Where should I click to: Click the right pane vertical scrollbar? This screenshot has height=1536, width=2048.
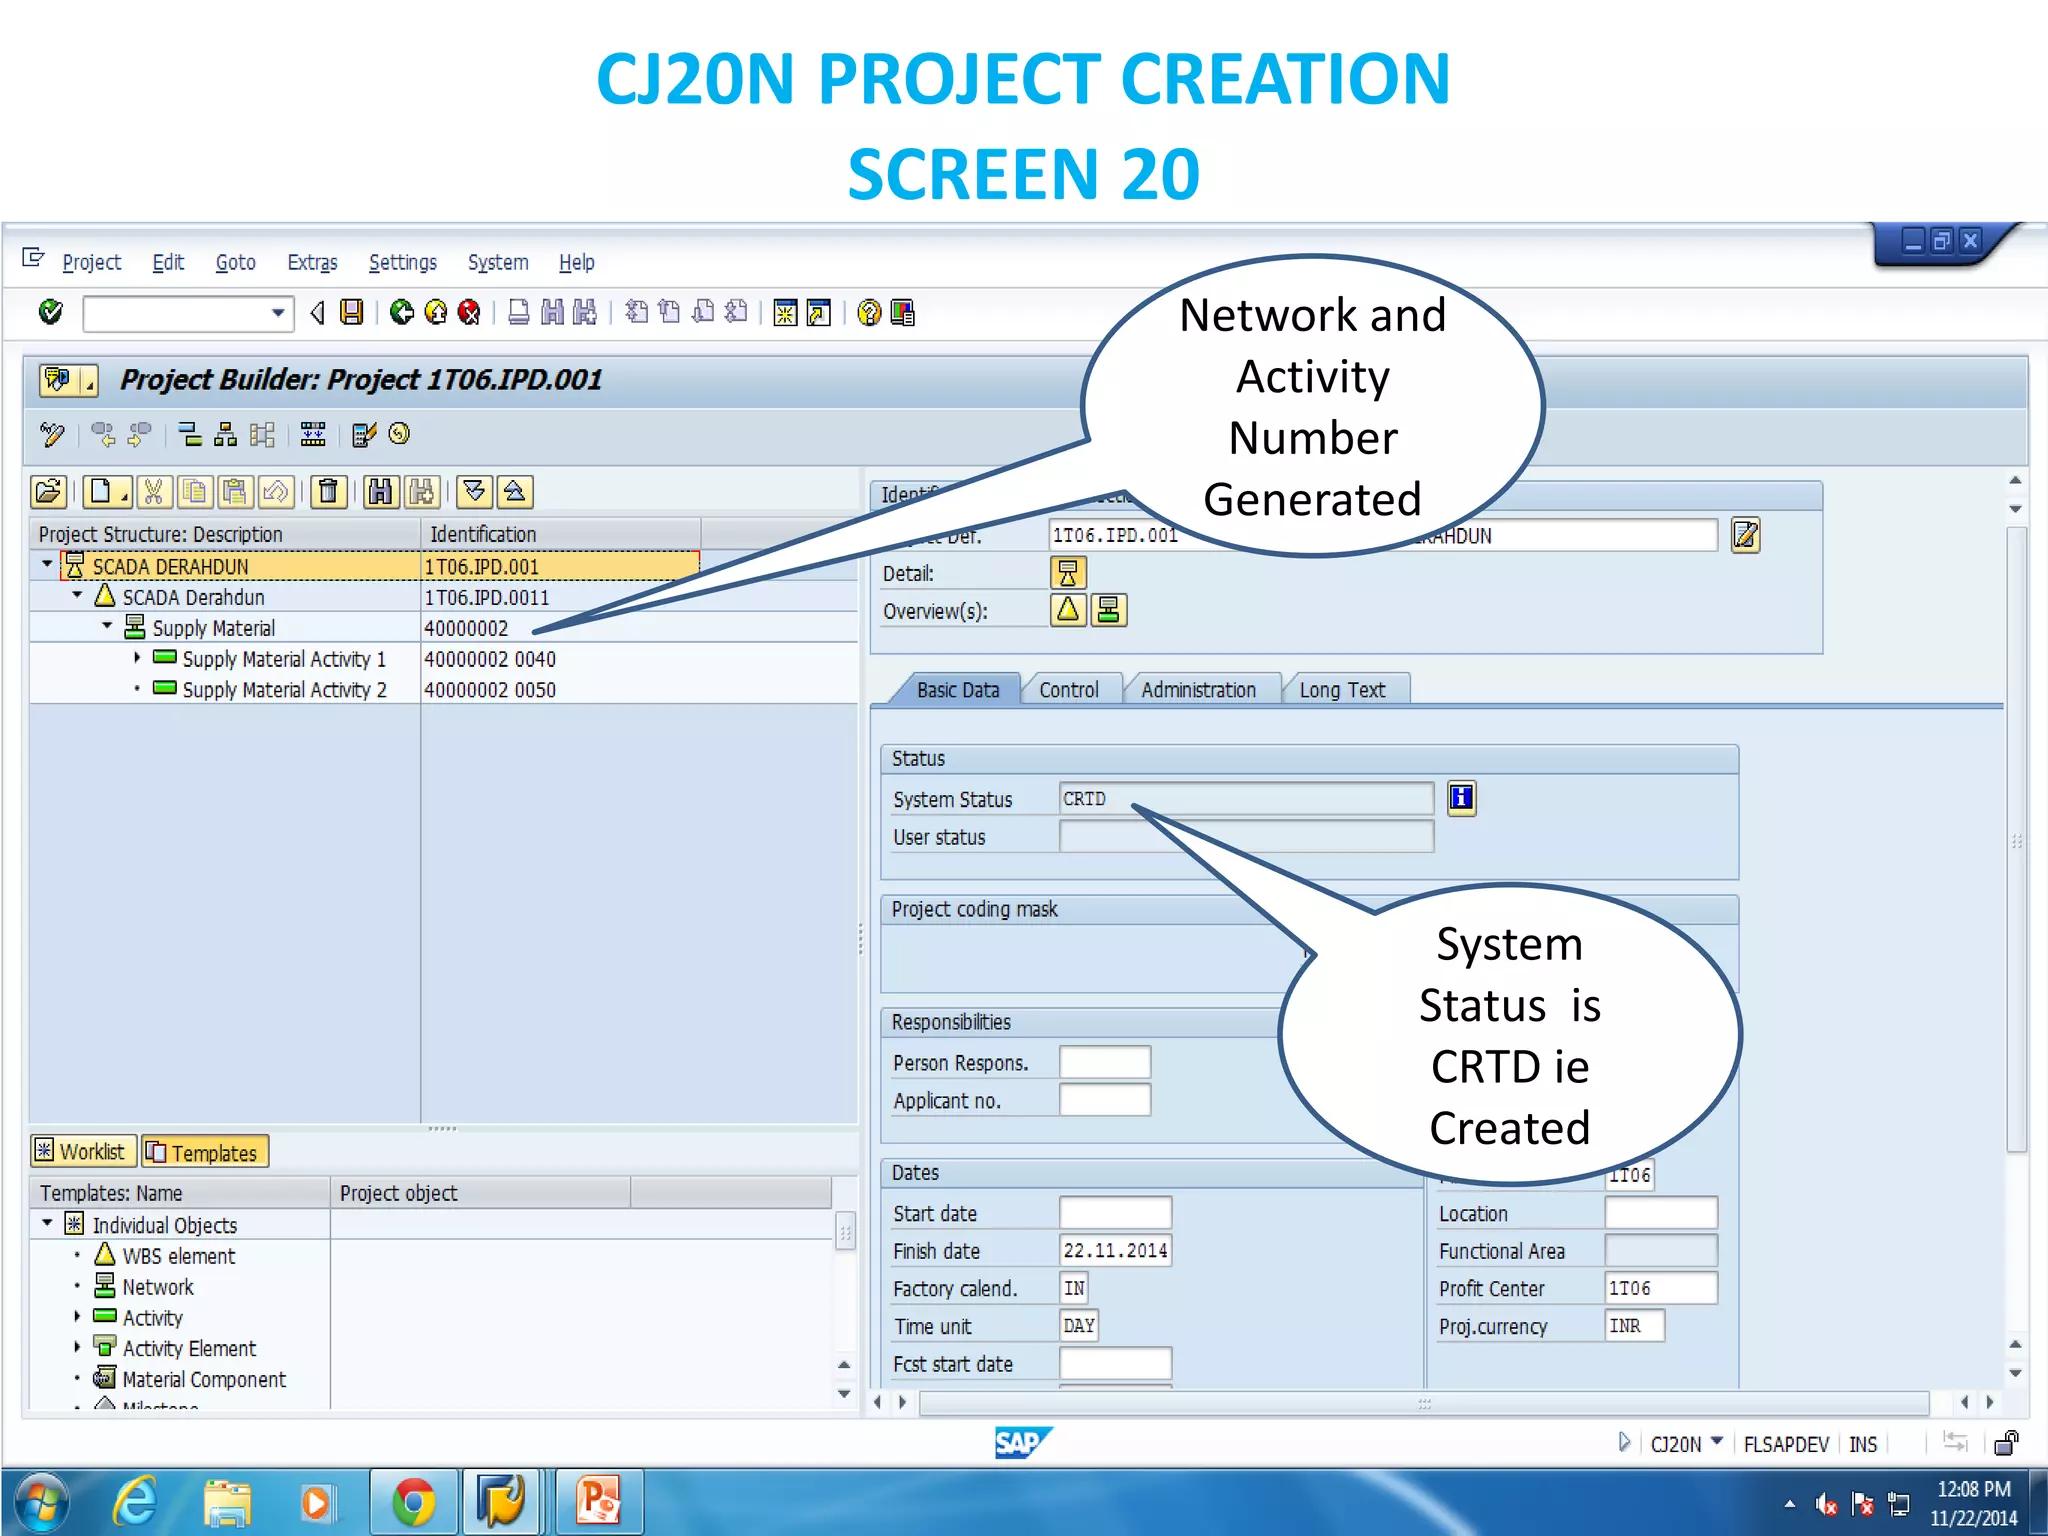(2016, 838)
